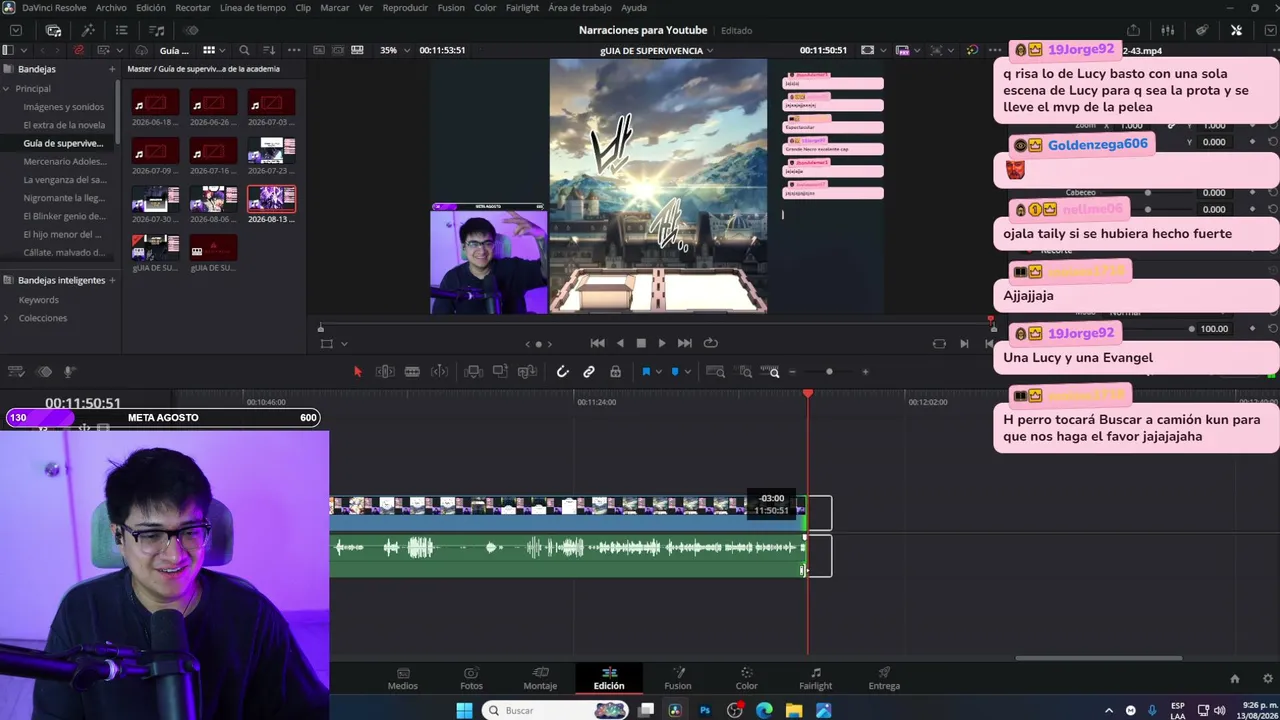Select the arrow Selection mode tool
This screenshot has height=720, width=1280.
pos(358,372)
